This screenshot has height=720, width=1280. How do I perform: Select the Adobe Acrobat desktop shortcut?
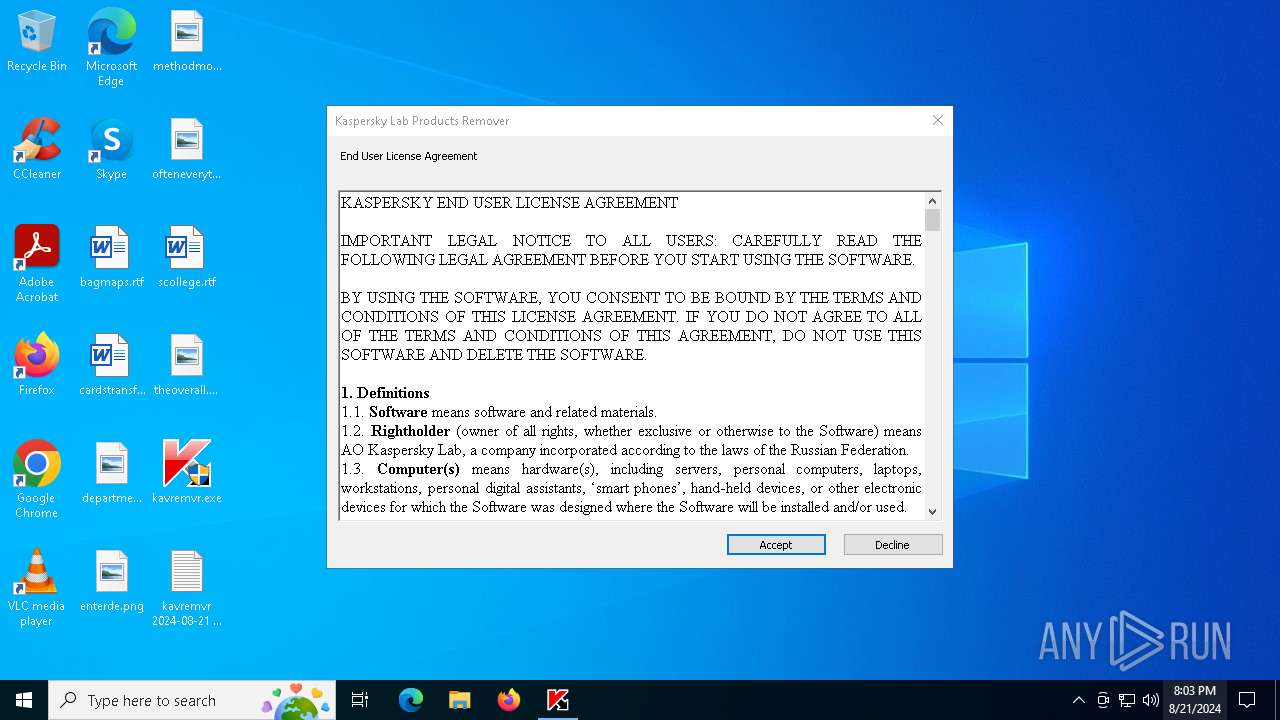click(x=37, y=264)
